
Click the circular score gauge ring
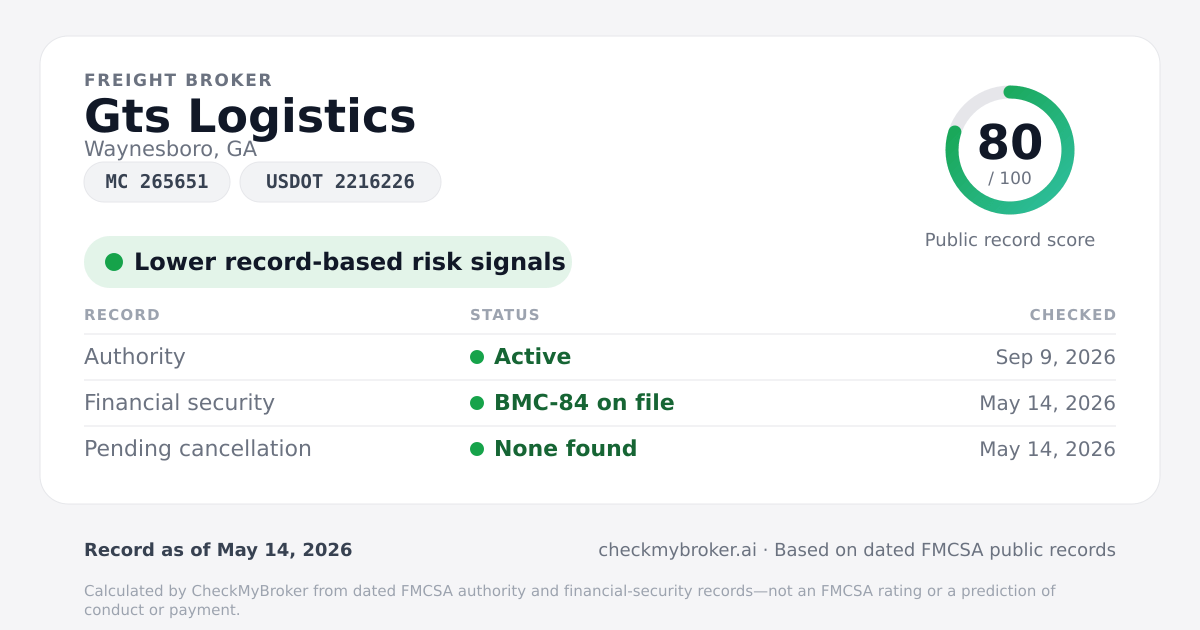point(1010,150)
